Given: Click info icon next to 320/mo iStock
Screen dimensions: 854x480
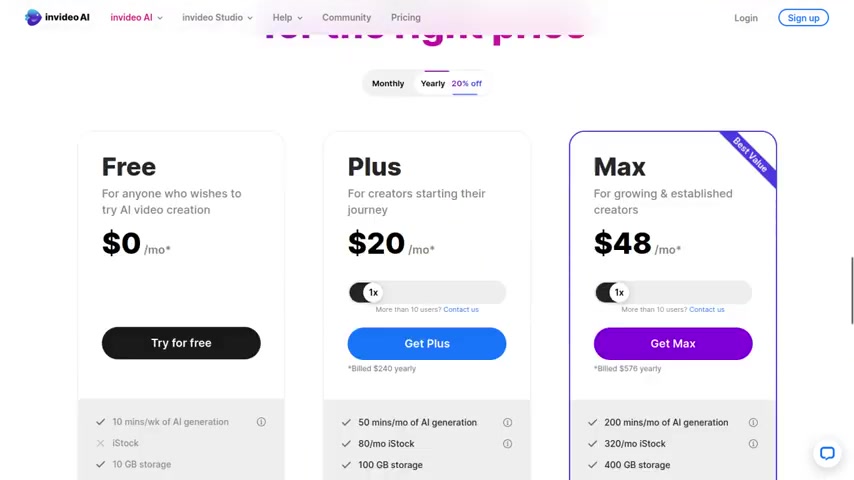Looking at the screenshot, I should click(x=753, y=443).
